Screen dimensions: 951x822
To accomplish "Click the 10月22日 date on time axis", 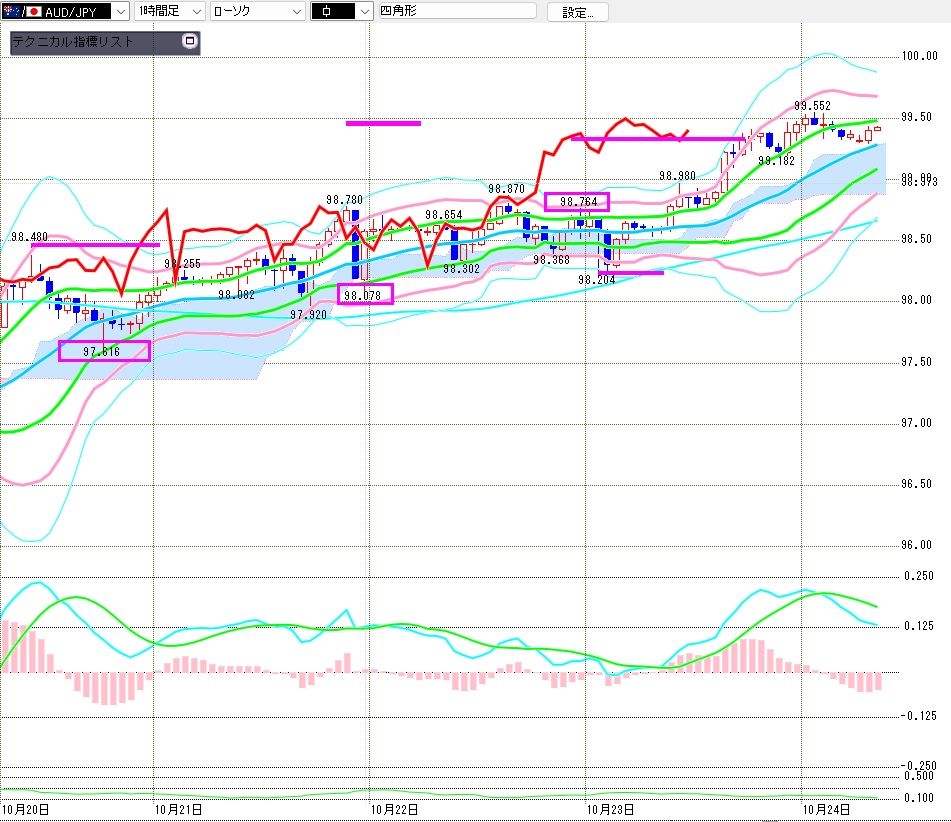I will [393, 808].
